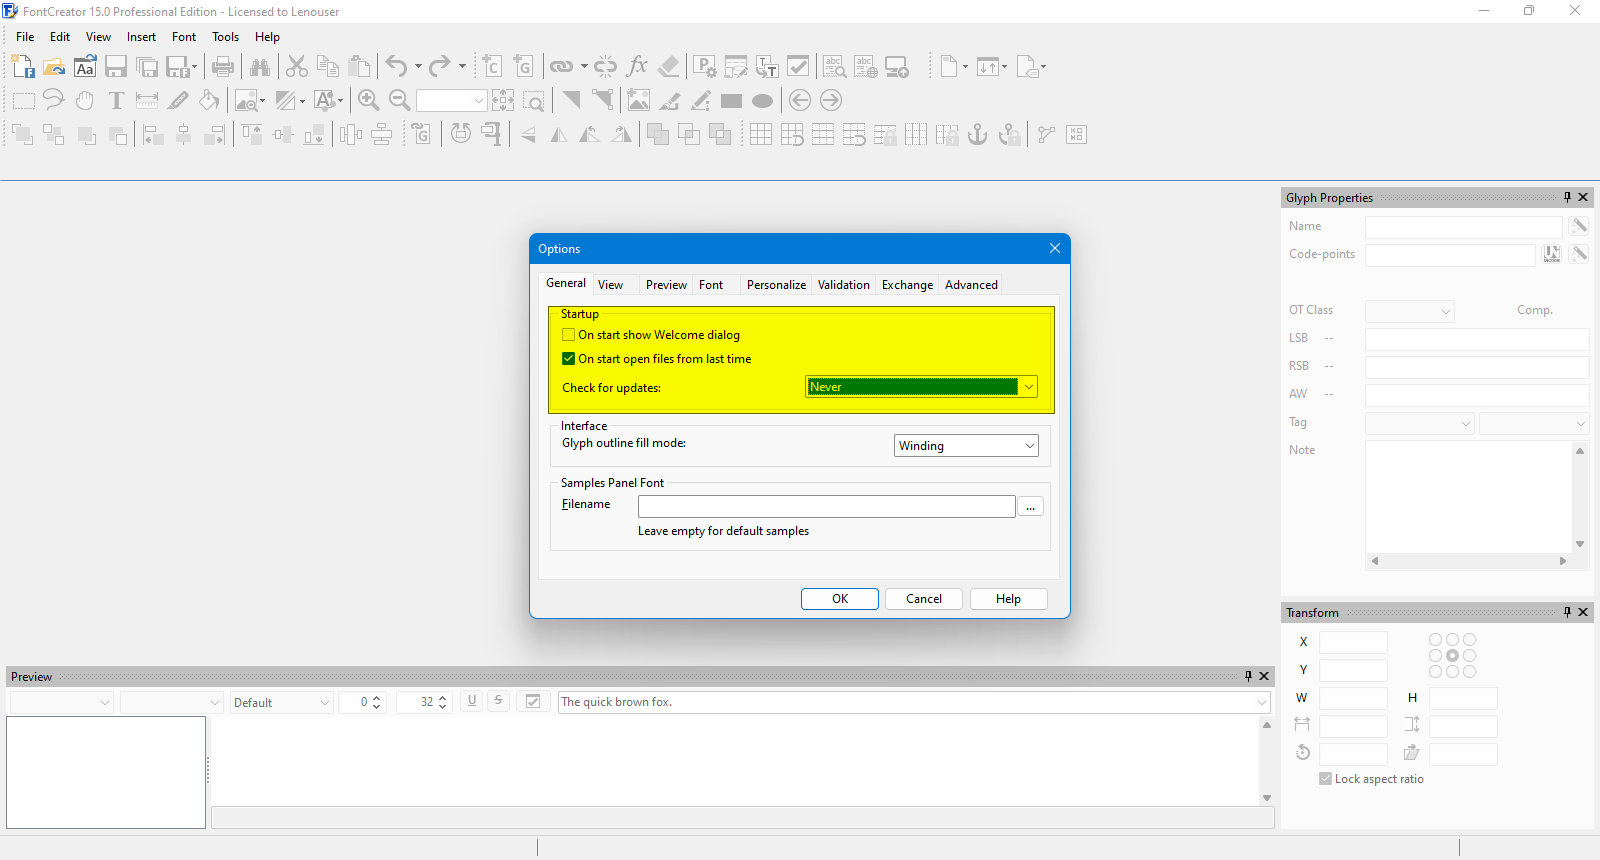Click the Undo arrow icon
The height and width of the screenshot is (860, 1600).
coord(396,67)
